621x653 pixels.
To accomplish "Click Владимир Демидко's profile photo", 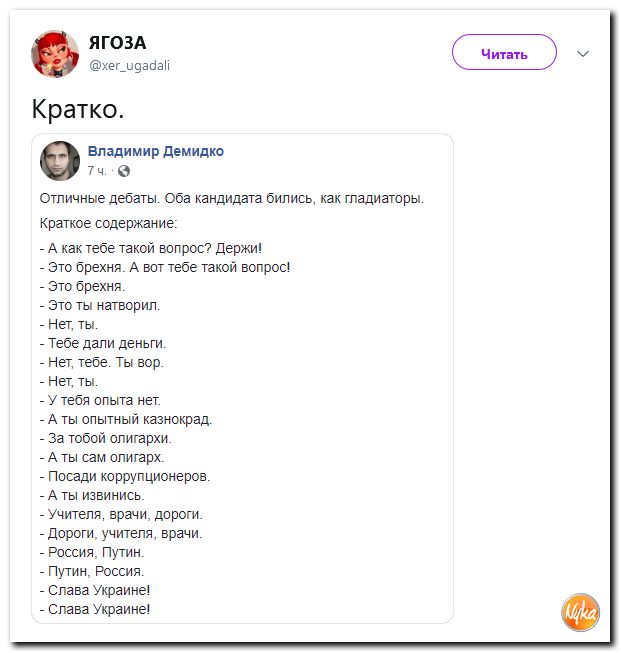I will click(x=60, y=160).
